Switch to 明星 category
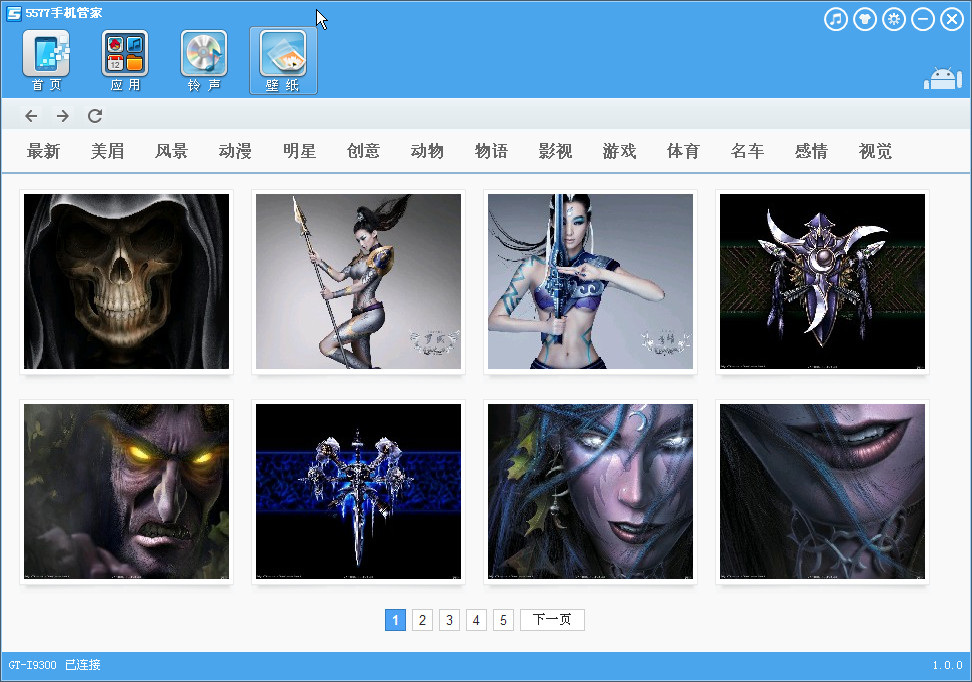 coord(299,151)
